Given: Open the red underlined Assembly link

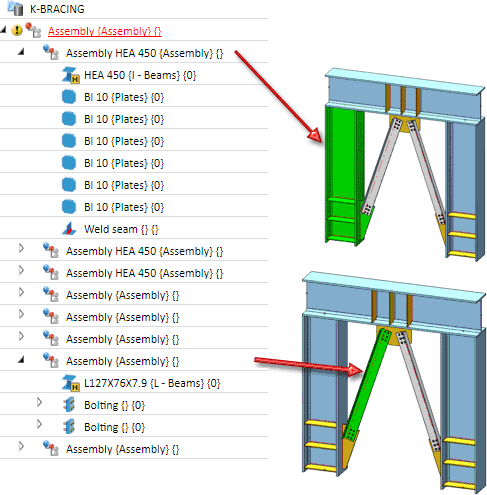Looking at the screenshot, I should [104, 31].
